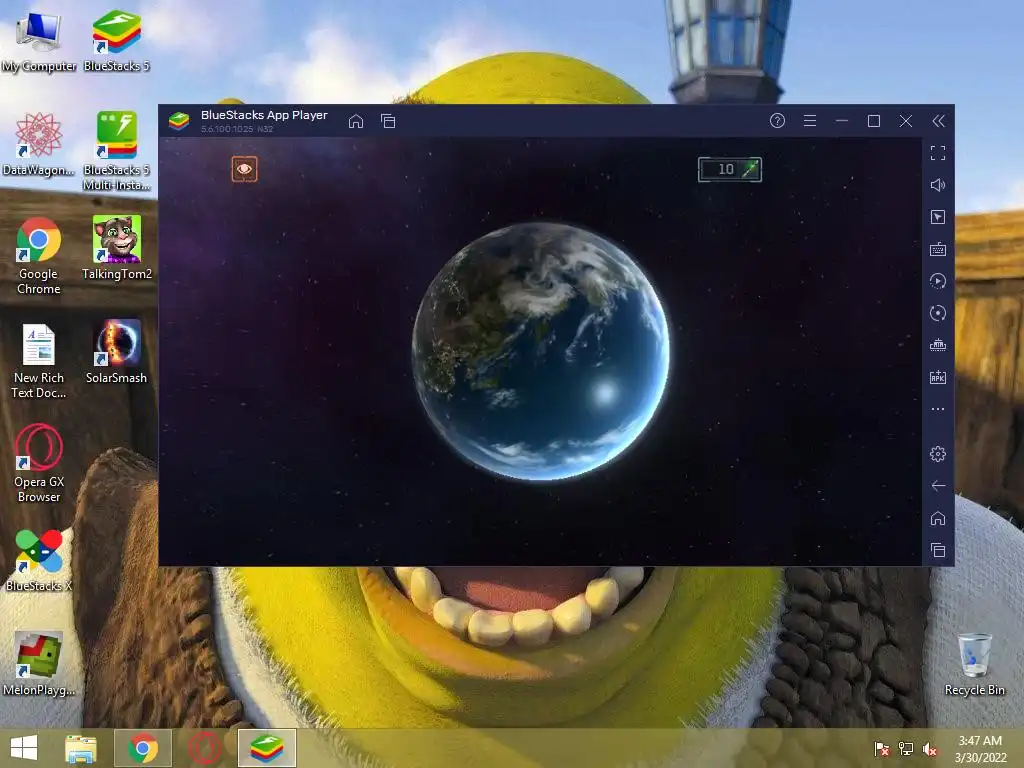The height and width of the screenshot is (768, 1024).
Task: Open the recent apps tabs icon in title bar
Action: click(x=388, y=121)
